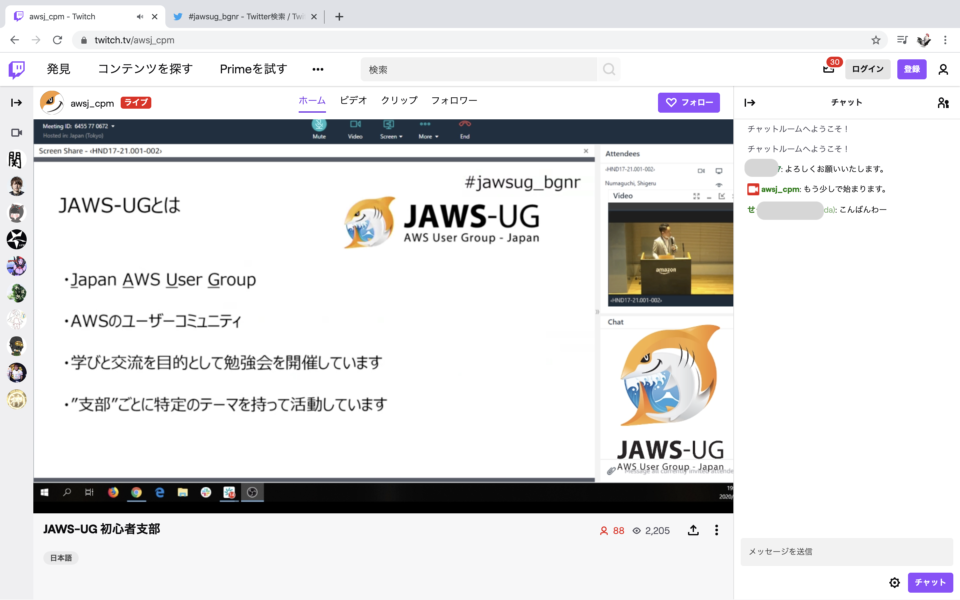The image size is (960, 600).
Task: Open the 発見 navigation link
Action: [x=59, y=69]
